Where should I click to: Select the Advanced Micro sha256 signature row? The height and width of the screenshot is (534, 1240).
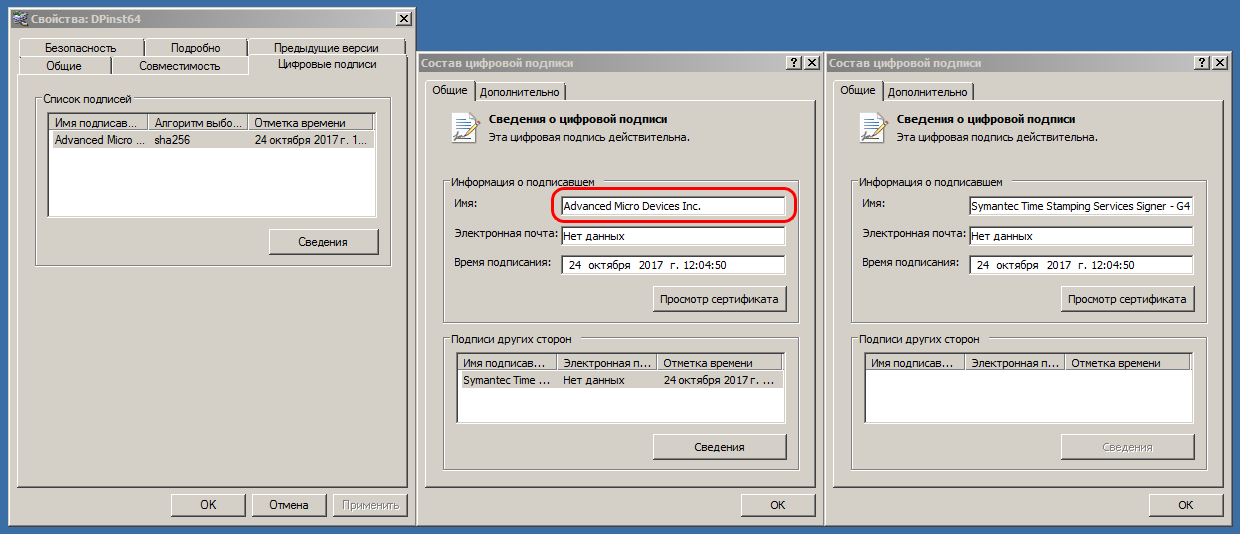coord(212,140)
